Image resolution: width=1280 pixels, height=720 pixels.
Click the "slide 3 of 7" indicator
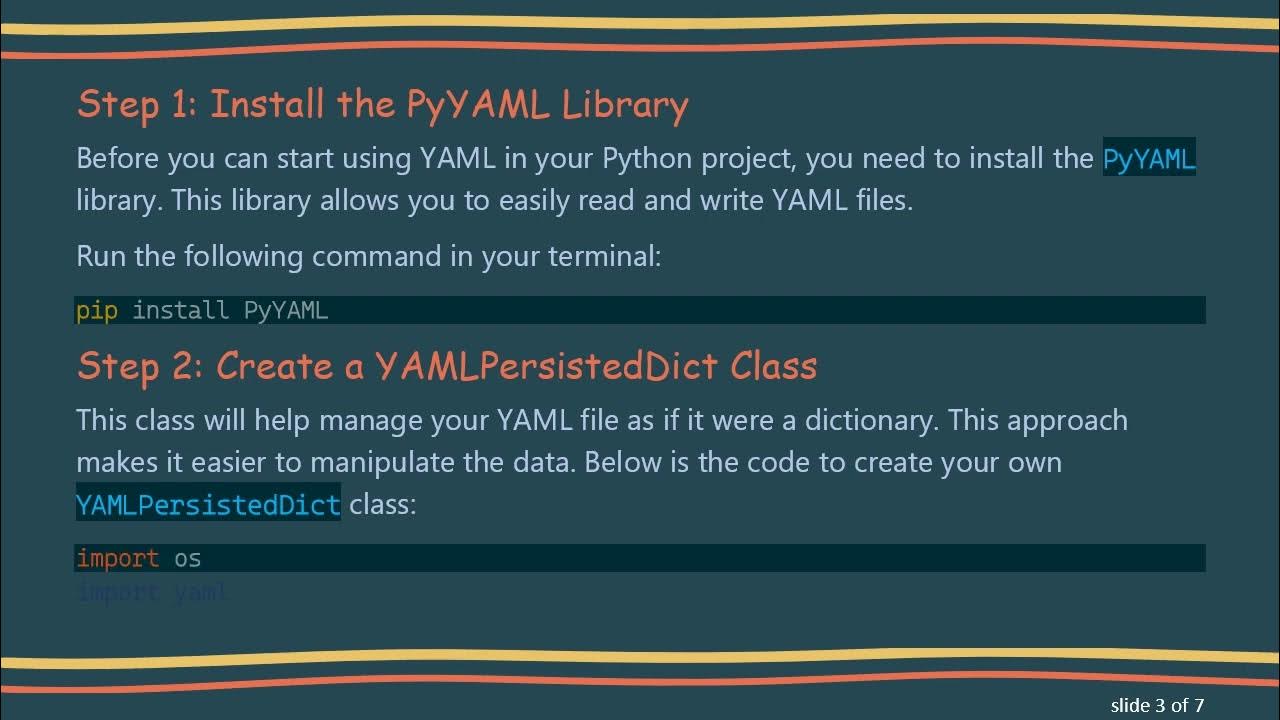click(x=1157, y=705)
